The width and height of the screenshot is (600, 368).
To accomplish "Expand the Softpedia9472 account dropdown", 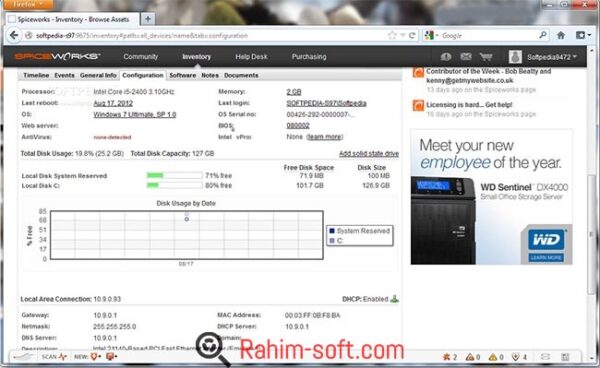I will 551,57.
